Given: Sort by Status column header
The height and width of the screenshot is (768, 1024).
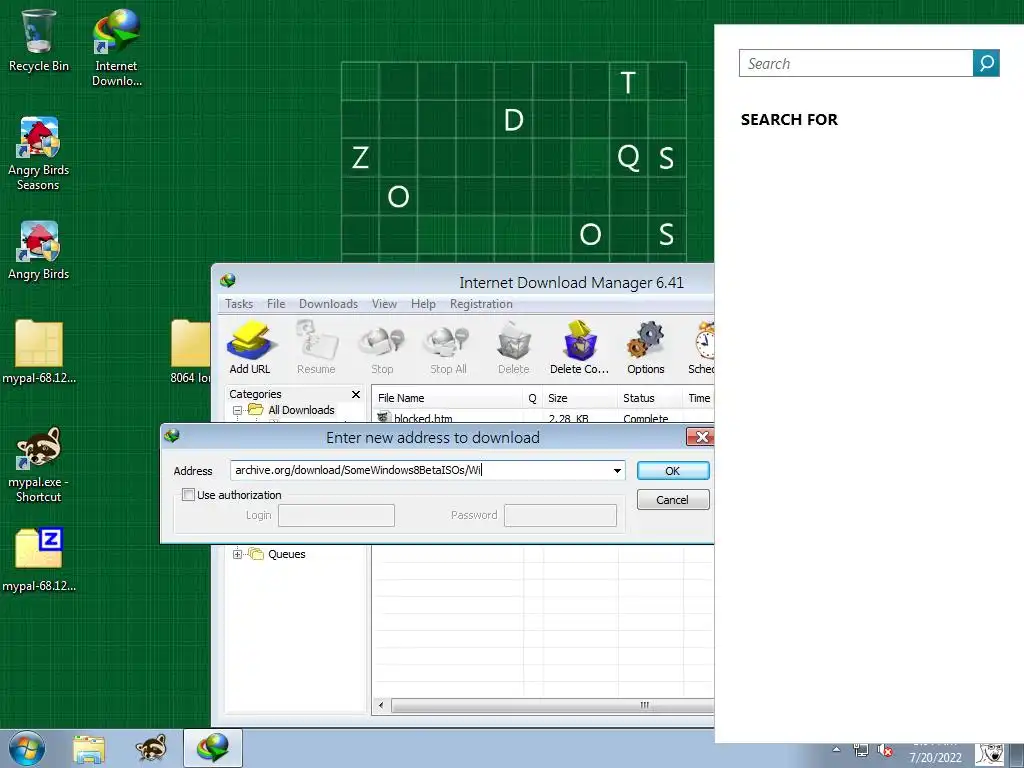Looking at the screenshot, I should point(650,398).
